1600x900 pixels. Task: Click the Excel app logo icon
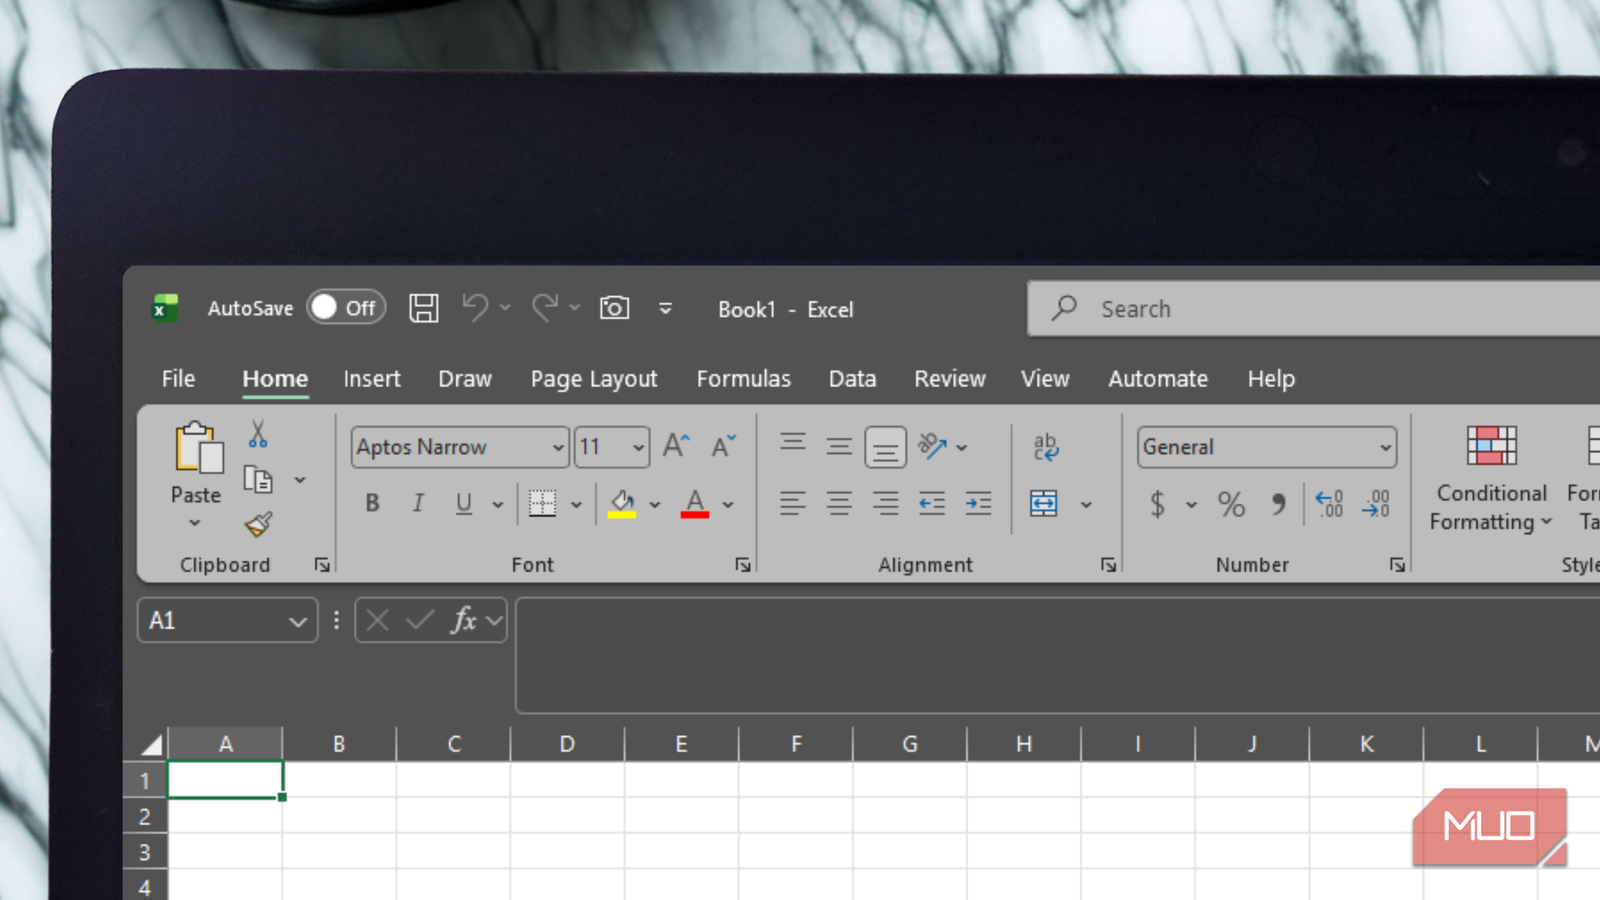point(165,308)
